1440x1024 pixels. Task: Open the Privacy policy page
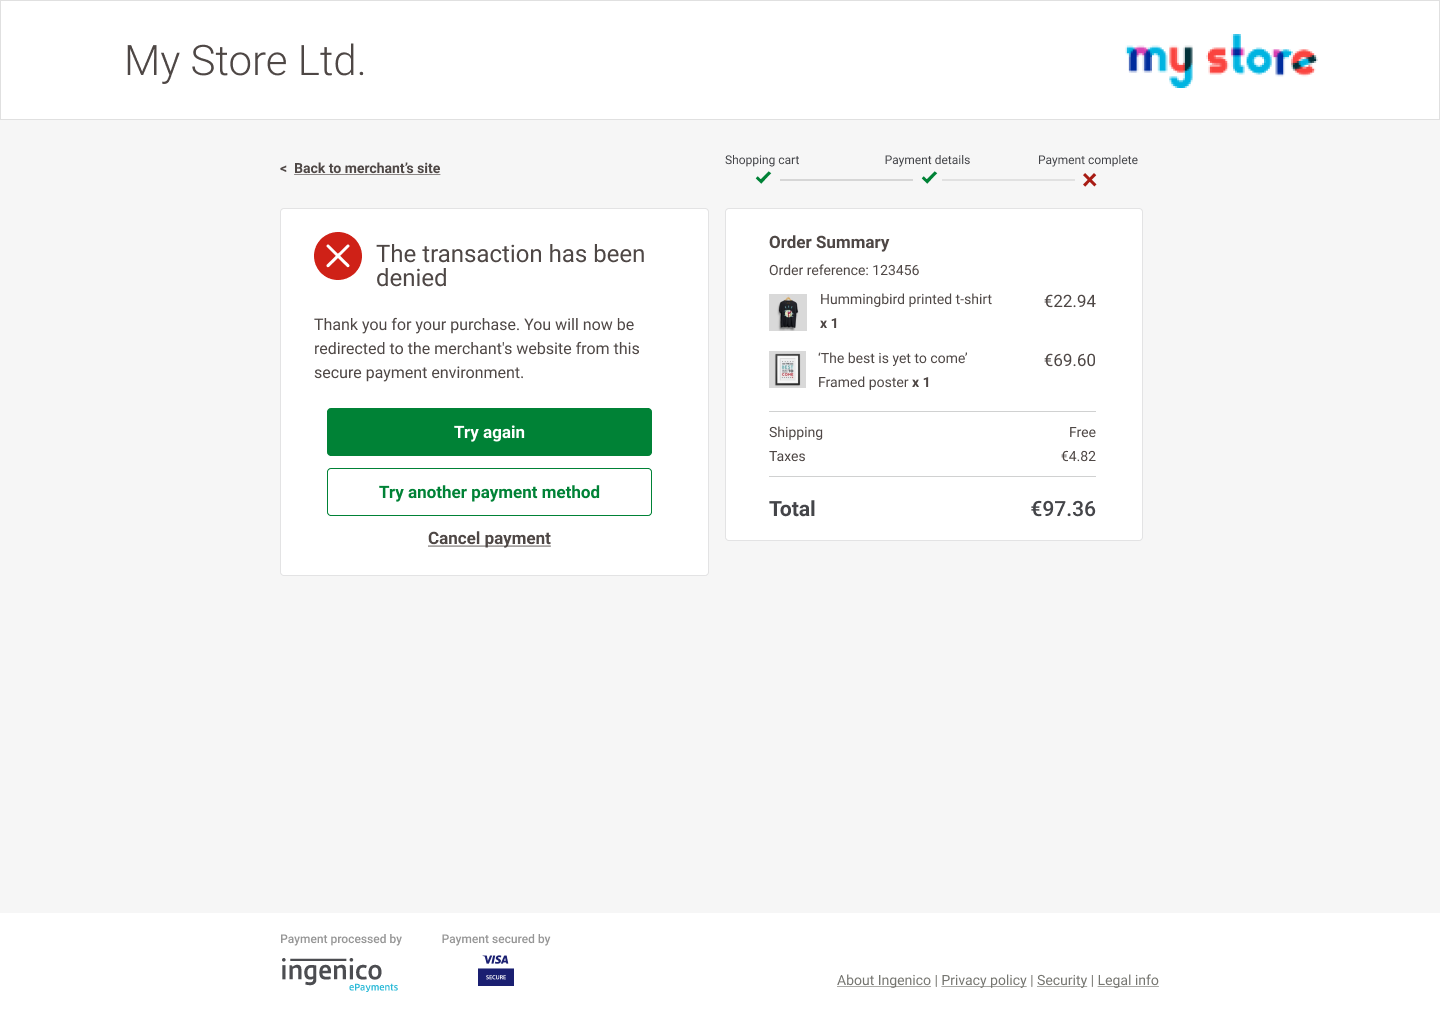click(983, 980)
